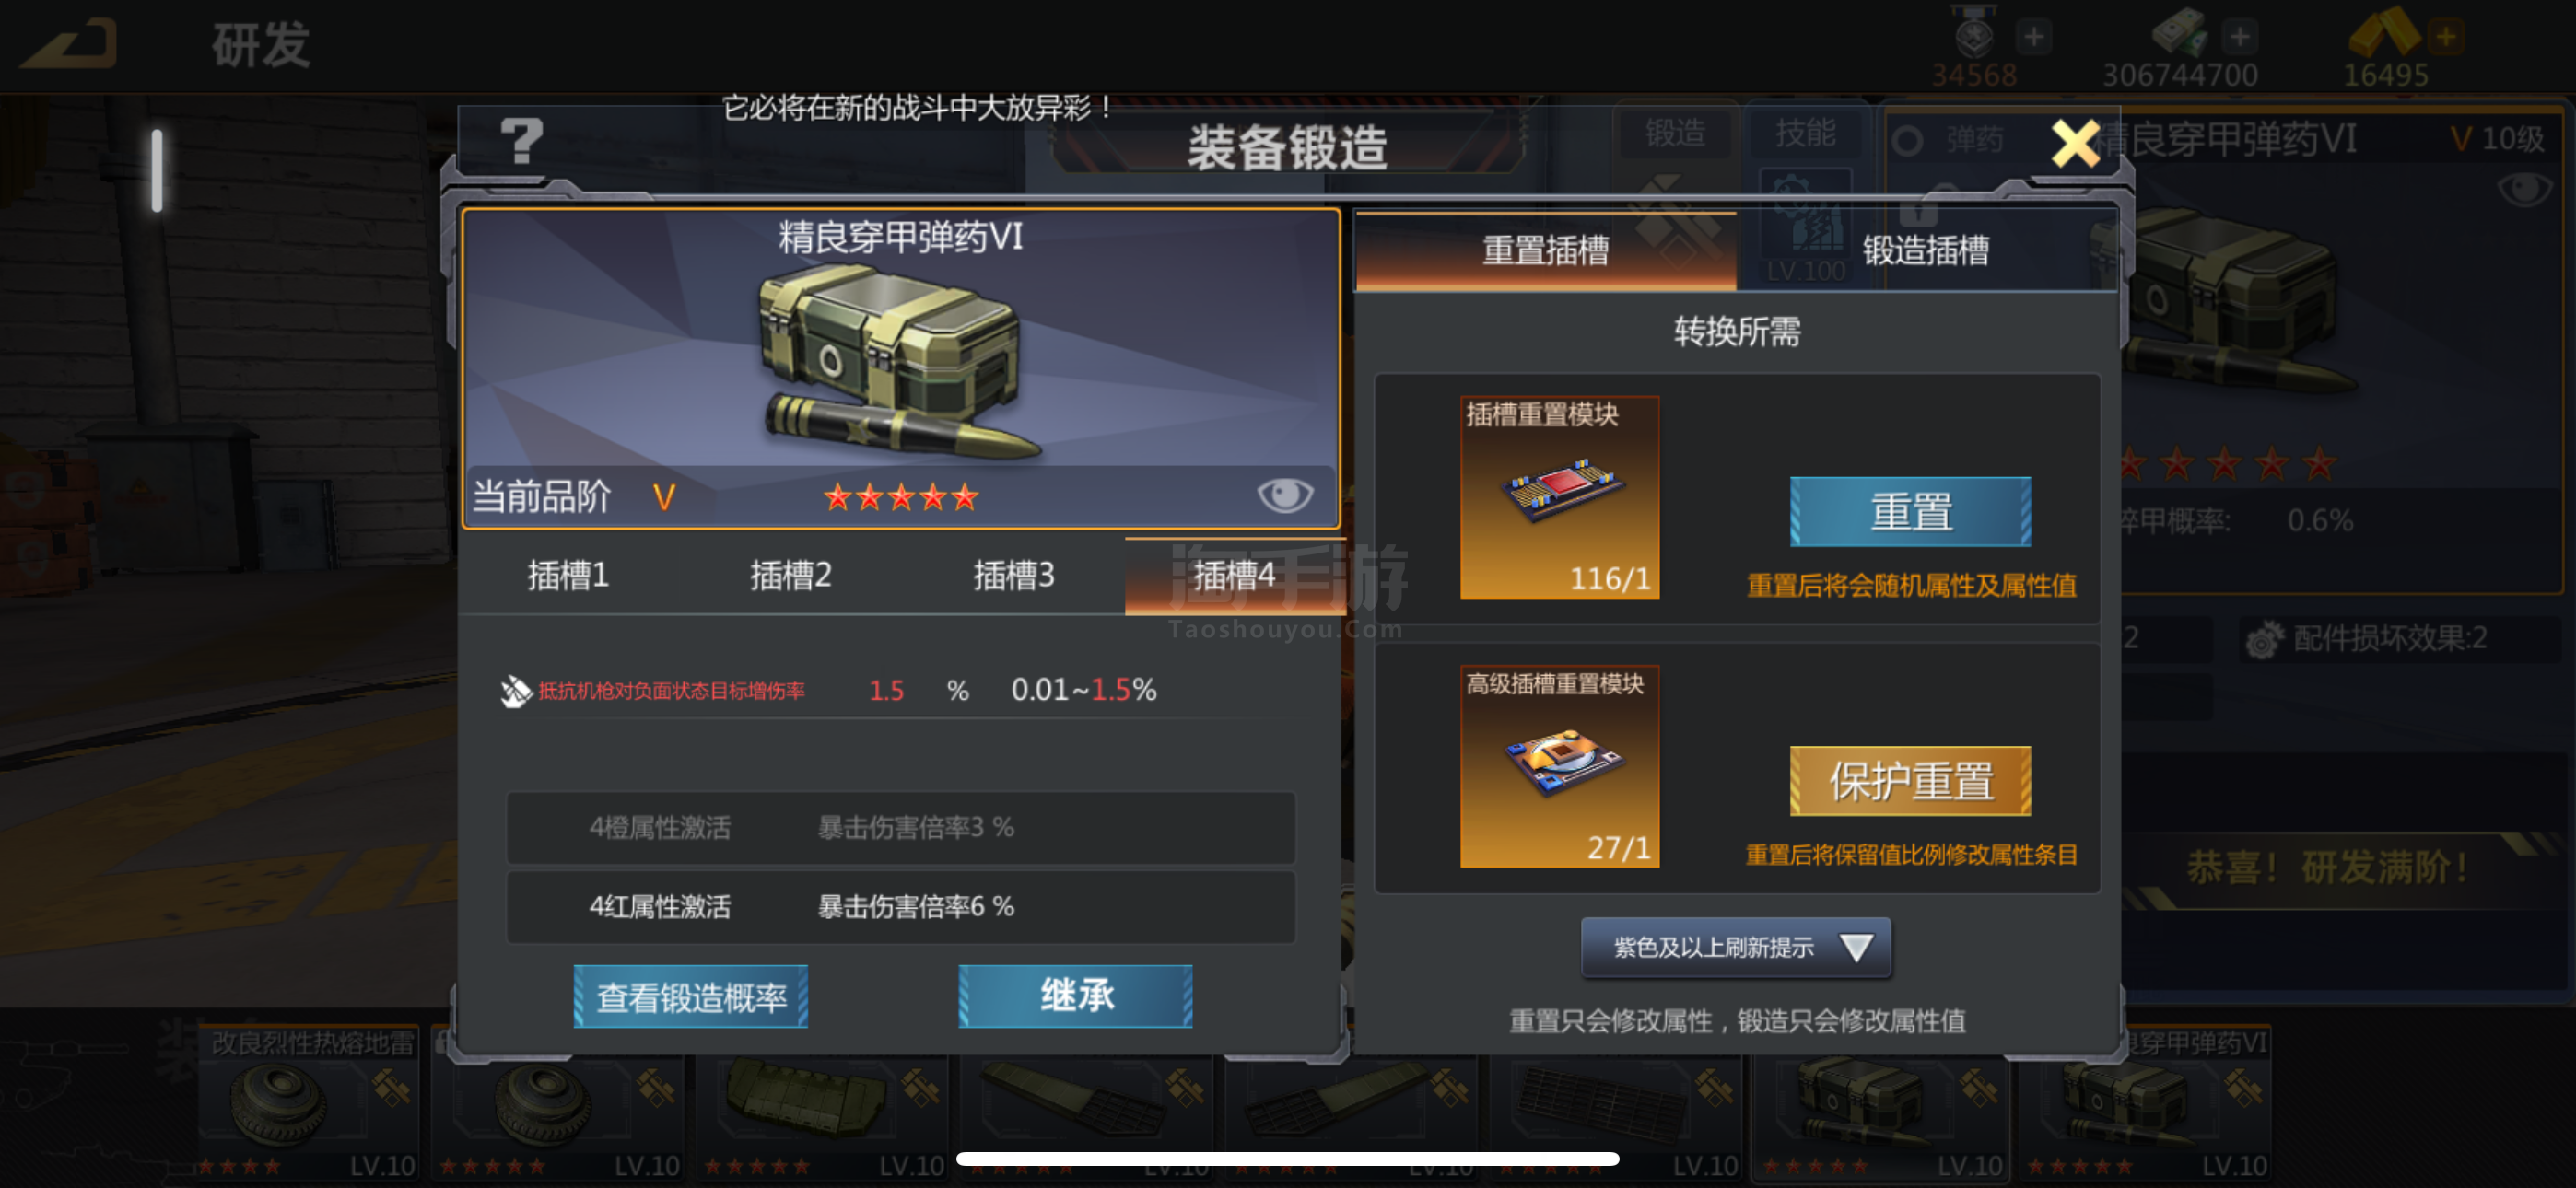Click the blue 重置 button
Viewport: 2576px width, 1188px height.
pos(1910,512)
